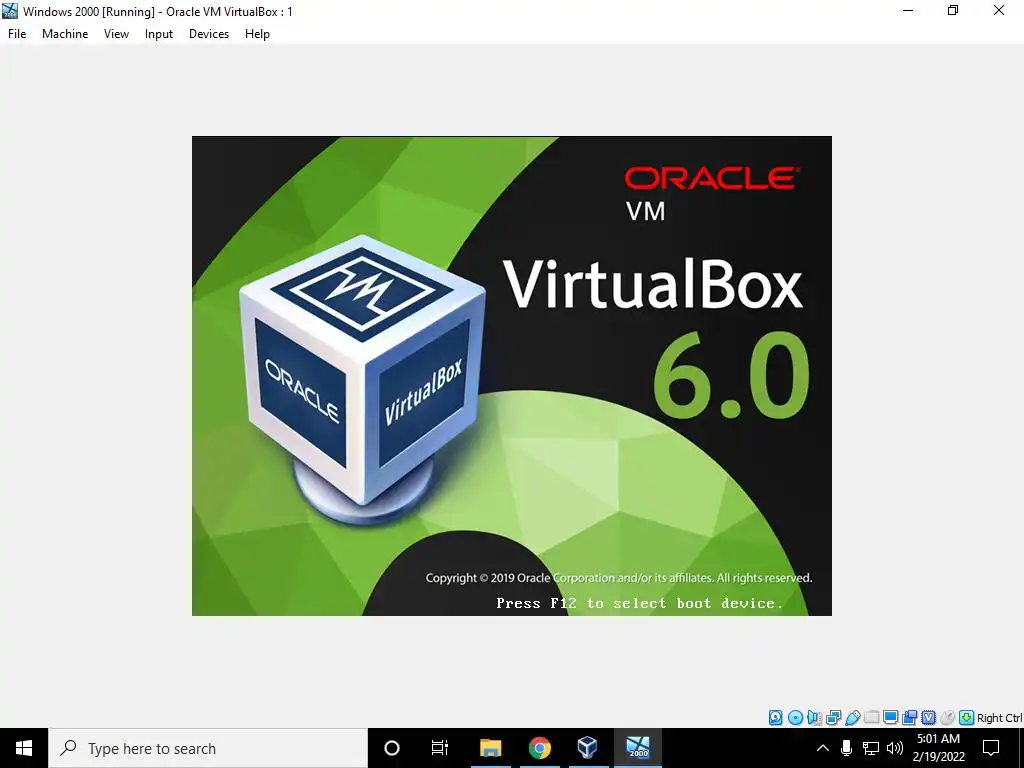The height and width of the screenshot is (768, 1024).
Task: Restore down the VirtualBox VM window
Action: [953, 10]
